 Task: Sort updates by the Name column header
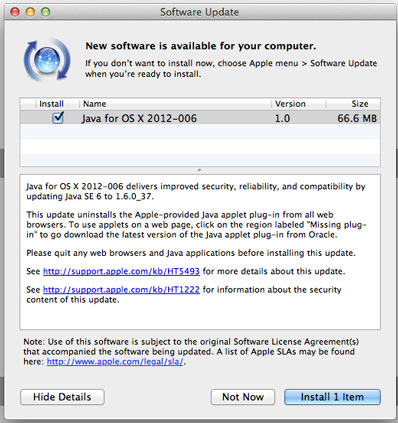pyautogui.click(x=175, y=104)
